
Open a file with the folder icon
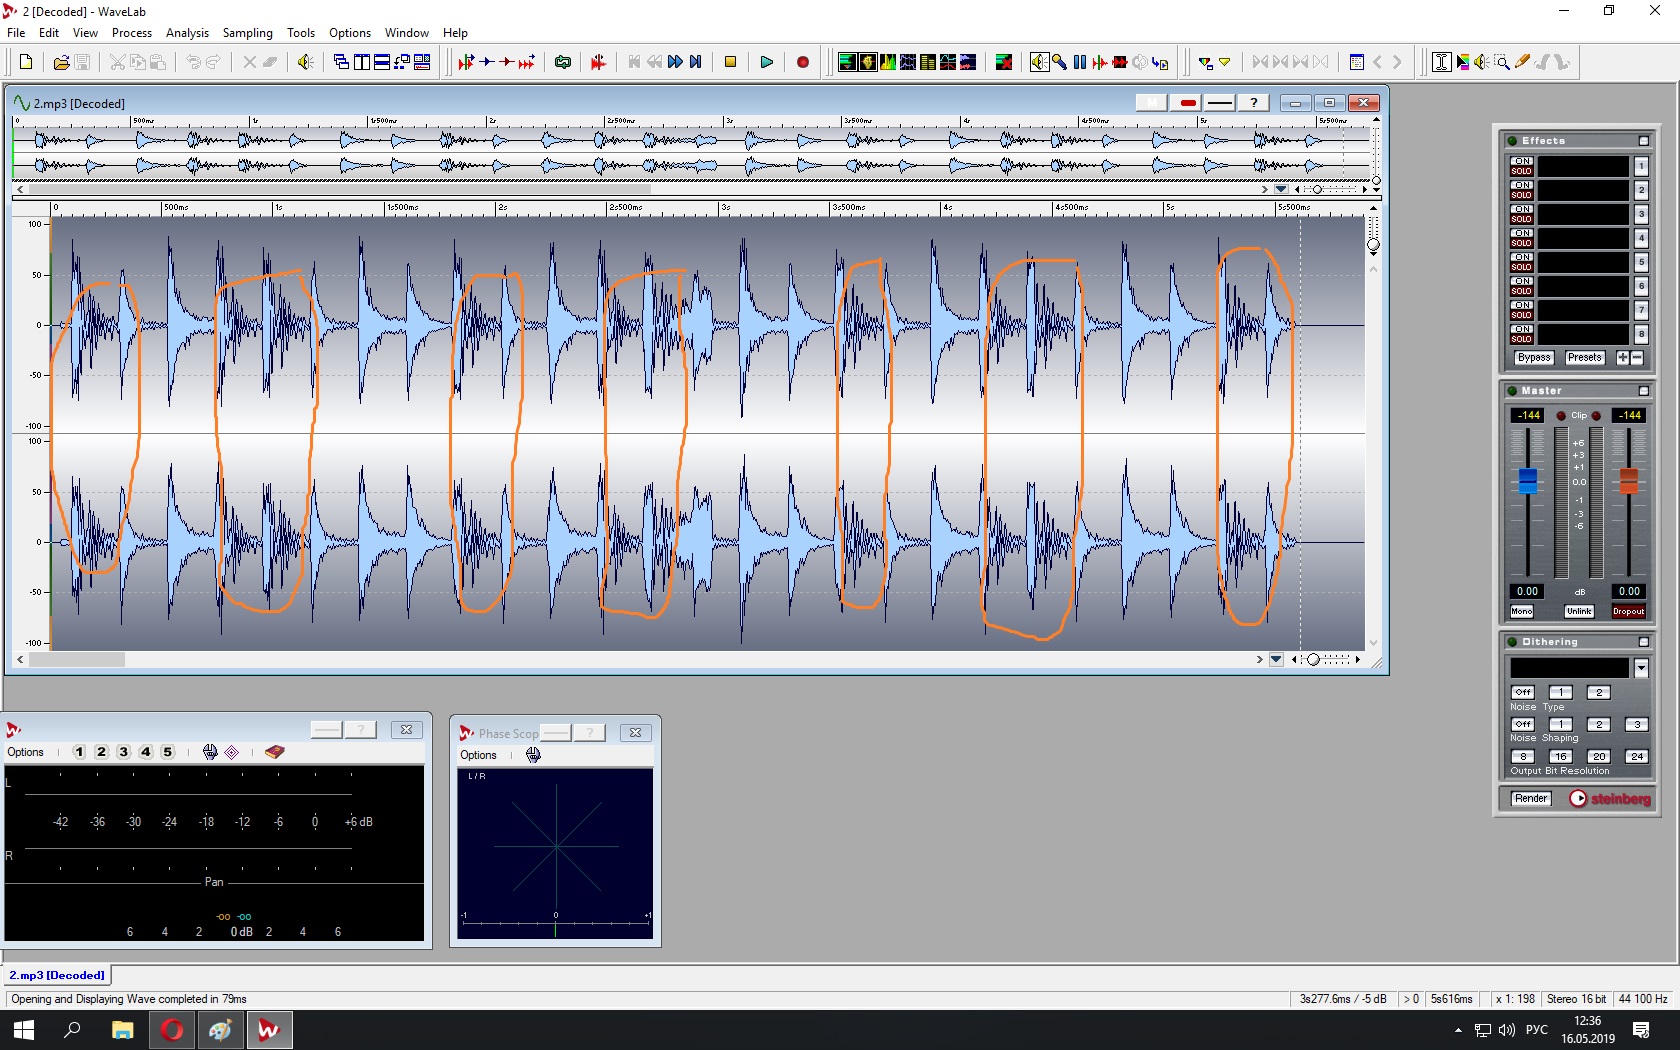tap(61, 62)
